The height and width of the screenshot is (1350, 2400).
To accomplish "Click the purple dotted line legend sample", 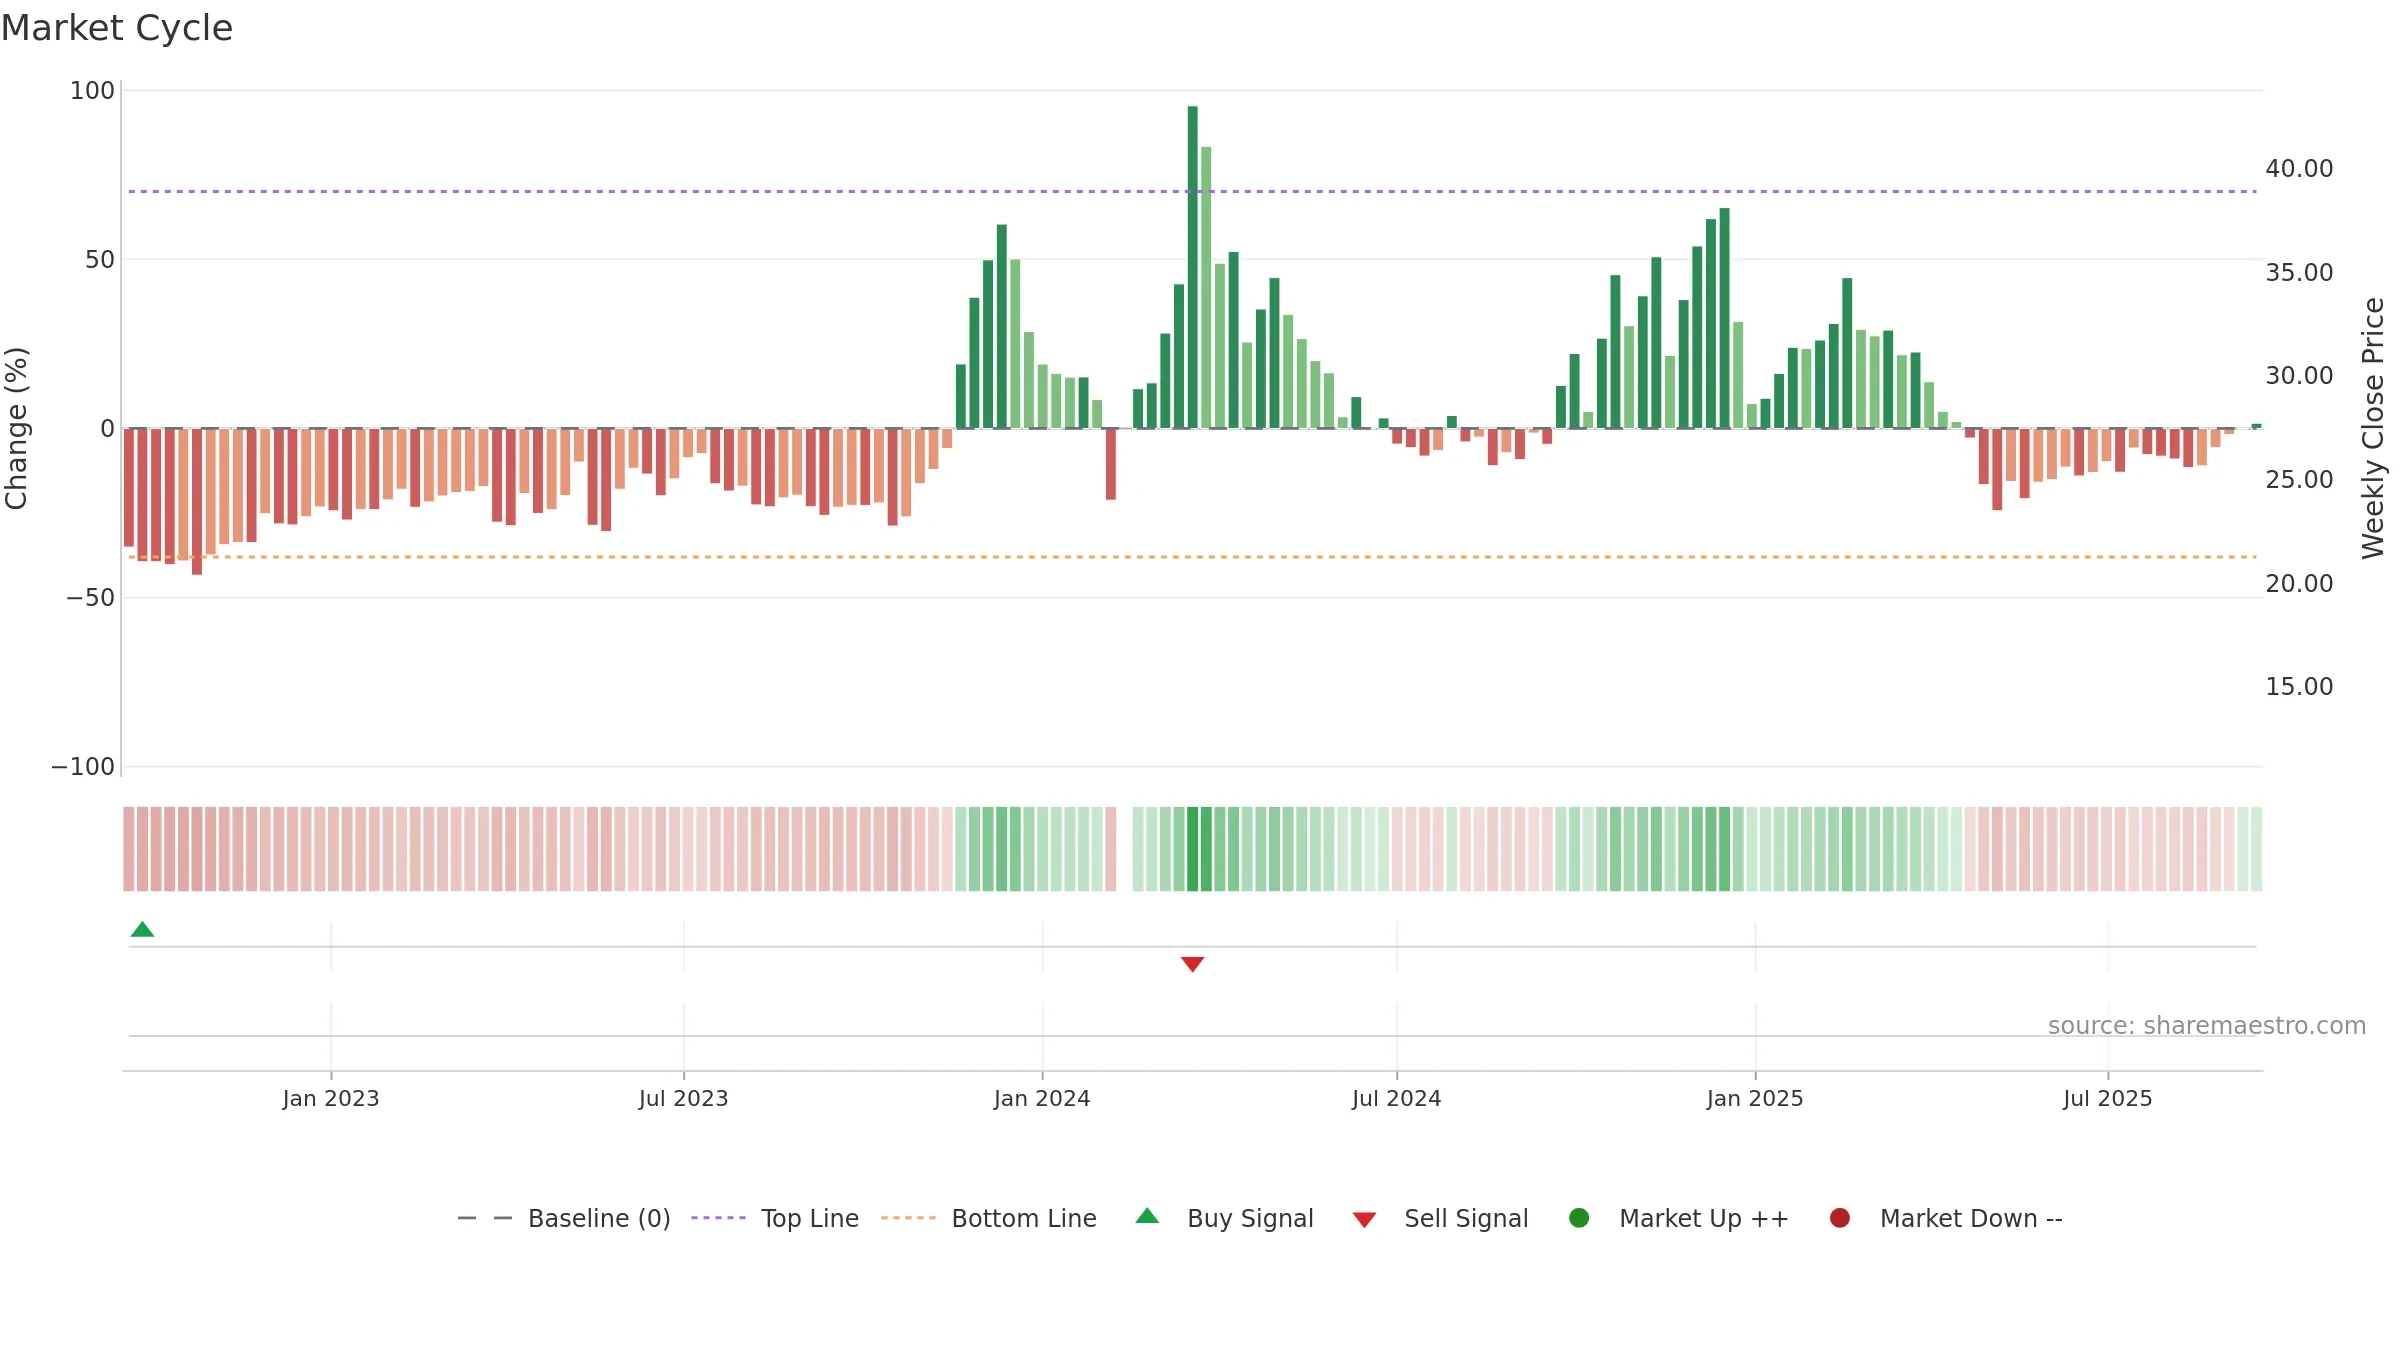I will coord(718,1218).
